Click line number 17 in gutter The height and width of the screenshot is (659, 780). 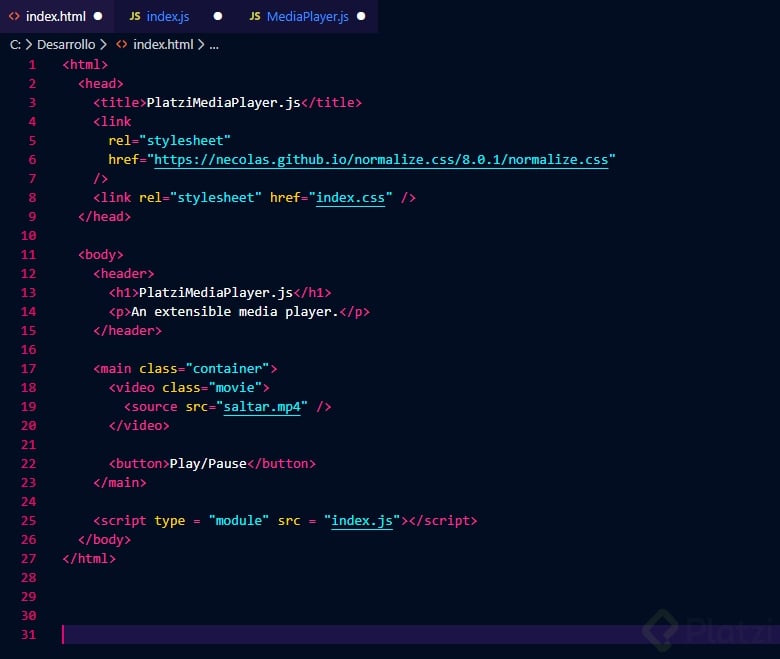coord(28,369)
